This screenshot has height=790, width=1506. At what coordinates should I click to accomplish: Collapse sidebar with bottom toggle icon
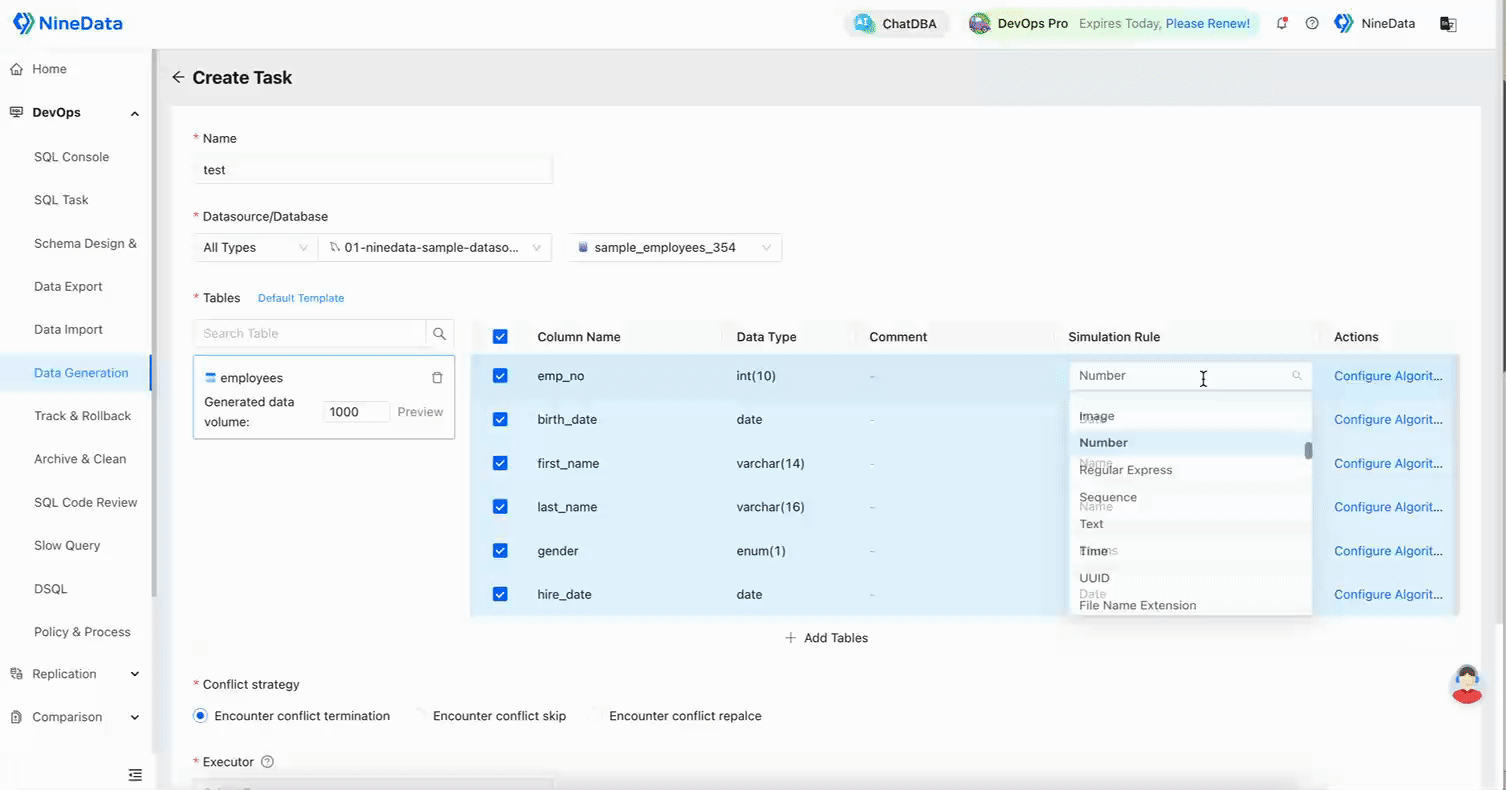[x=135, y=775]
